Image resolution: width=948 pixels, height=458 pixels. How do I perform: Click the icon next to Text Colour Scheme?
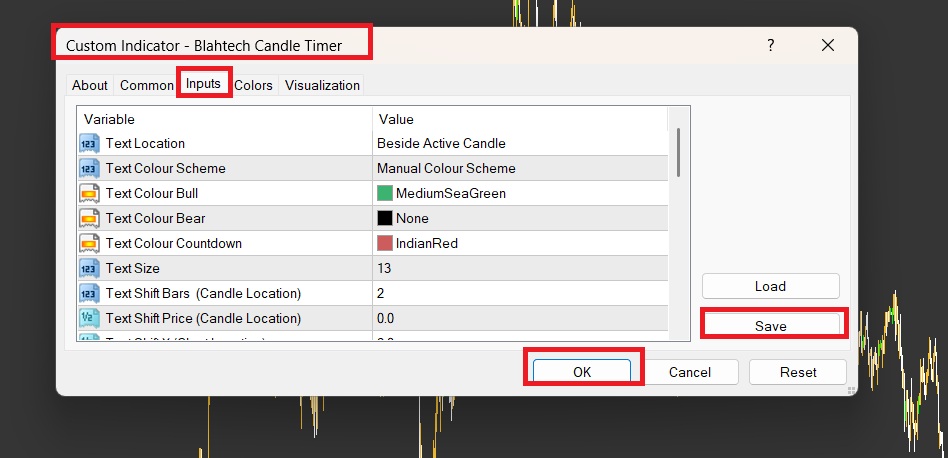[89, 169]
